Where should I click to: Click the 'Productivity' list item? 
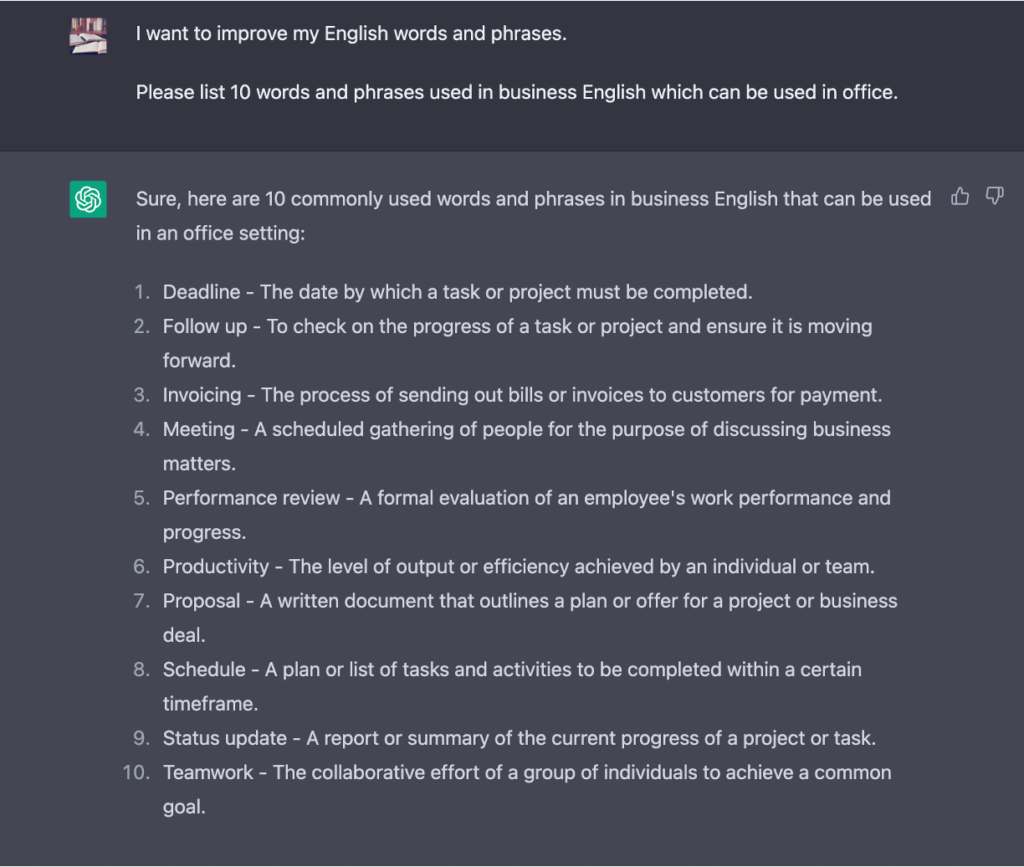tap(518, 566)
